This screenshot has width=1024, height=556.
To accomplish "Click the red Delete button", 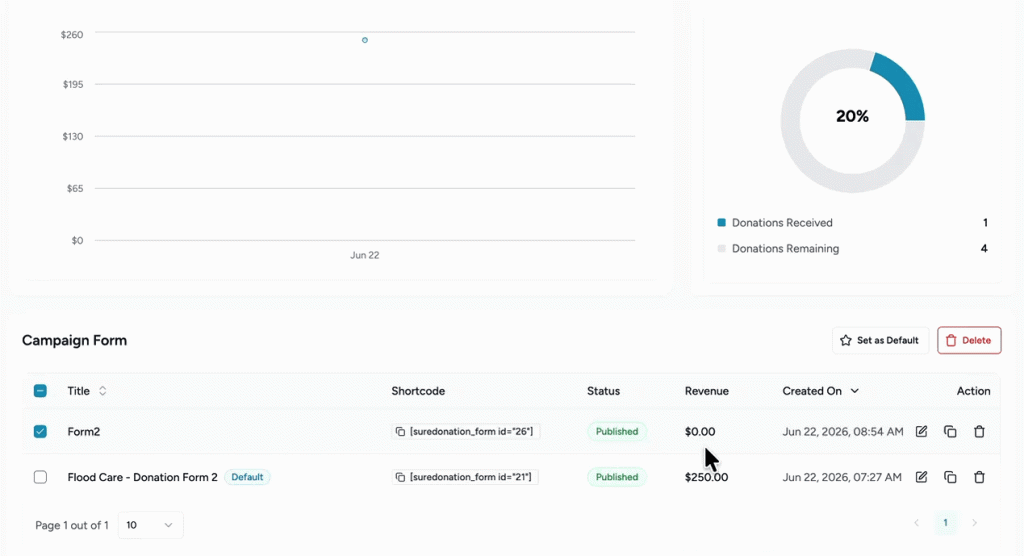I will [969, 340].
